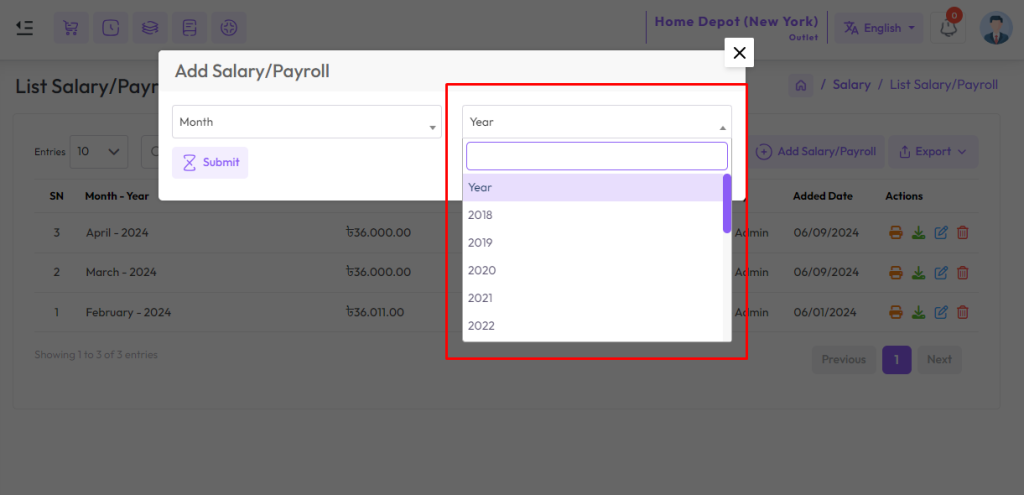Open the user profile avatar
The image size is (1024, 495).
point(996,28)
